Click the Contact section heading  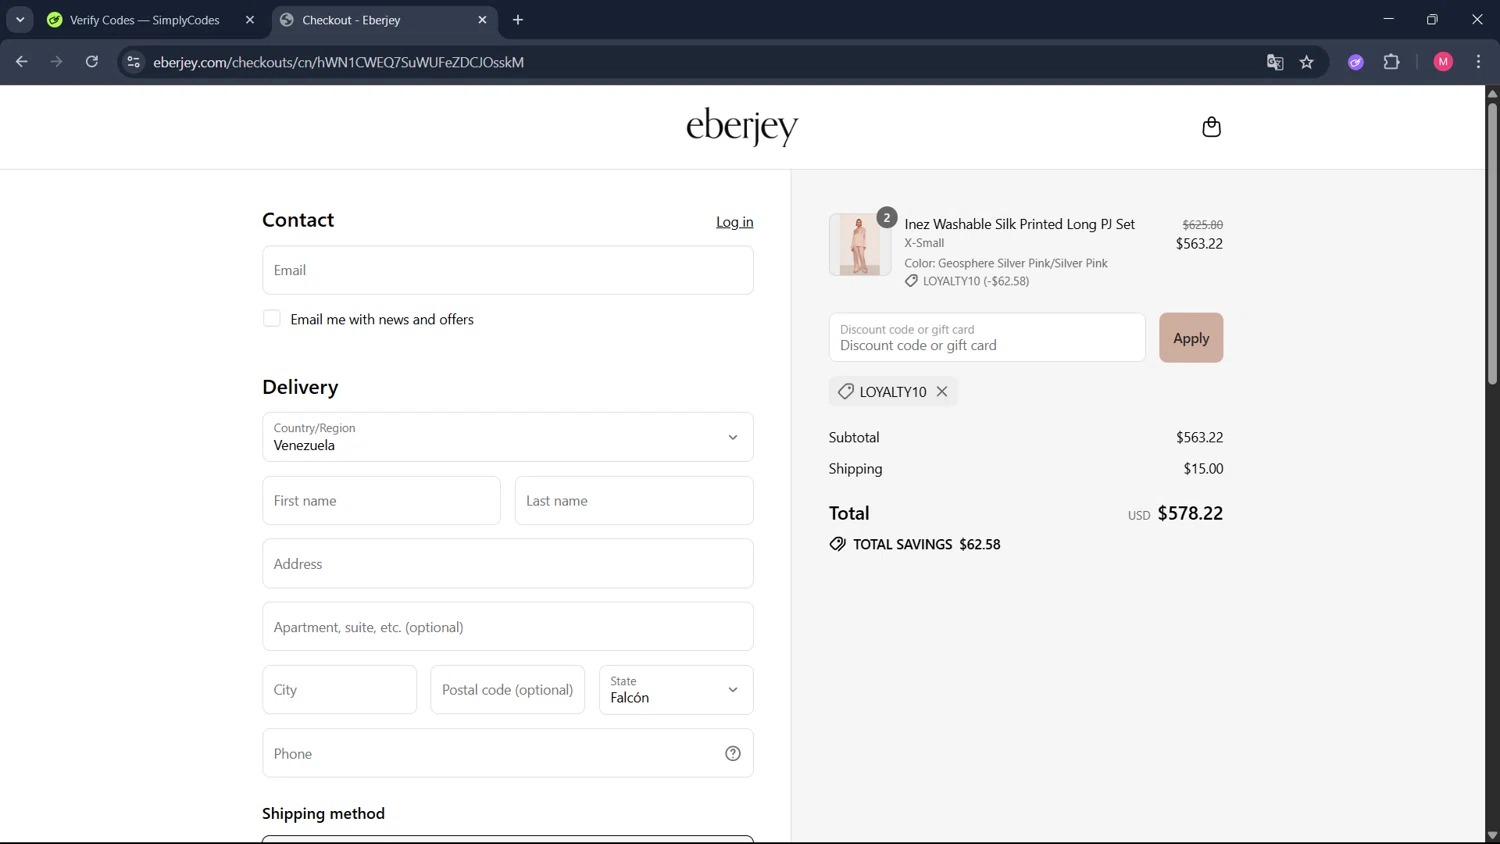click(x=298, y=220)
